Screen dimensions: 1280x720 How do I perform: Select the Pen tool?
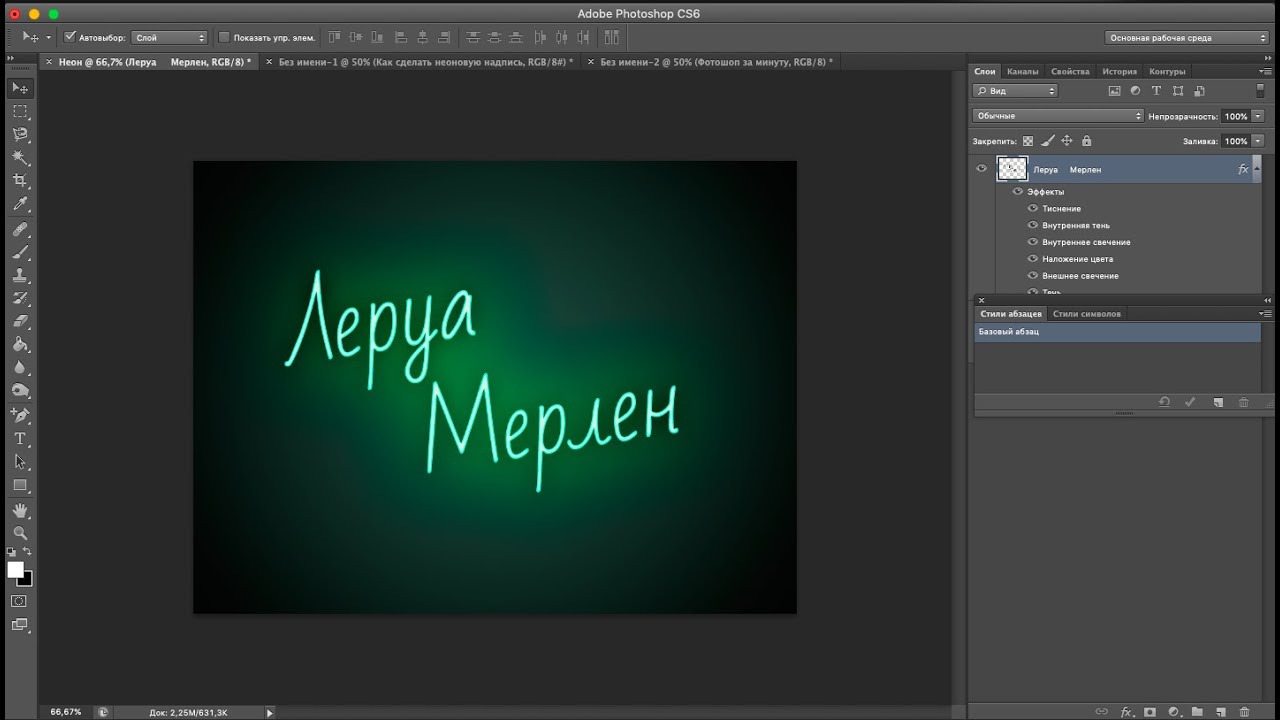(x=20, y=415)
